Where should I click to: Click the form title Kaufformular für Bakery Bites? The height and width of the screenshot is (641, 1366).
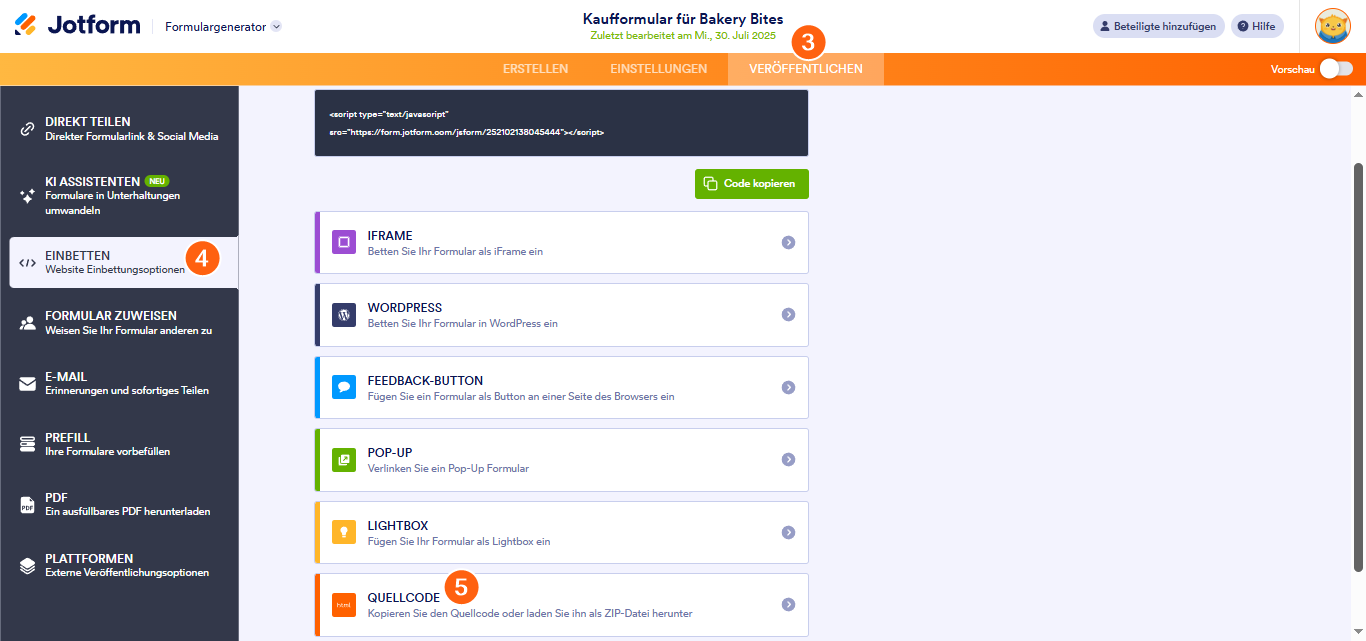[x=683, y=19]
